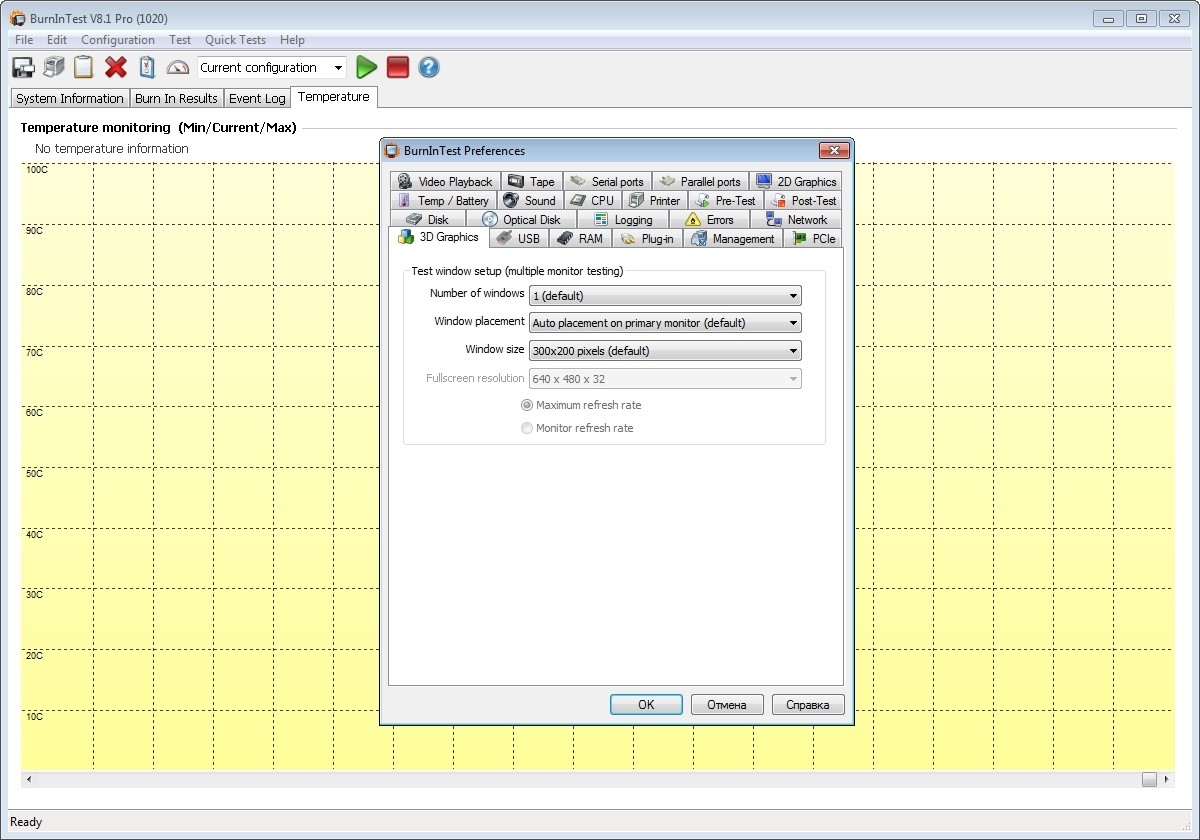Expand Window size dropdown
The width and height of the screenshot is (1200, 840).
click(665, 351)
